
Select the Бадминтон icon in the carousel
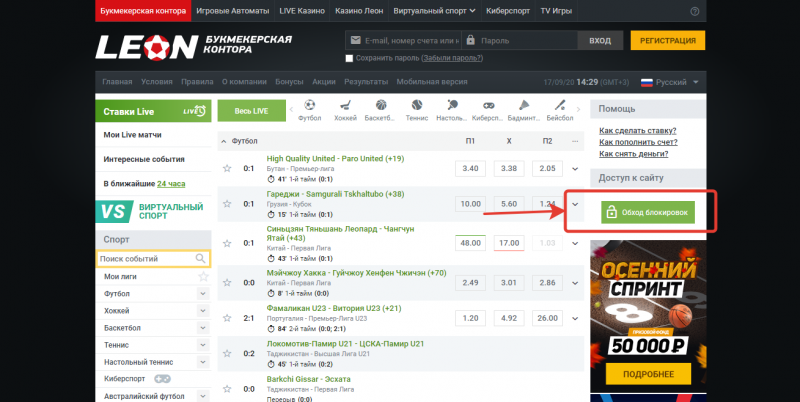coord(524,105)
